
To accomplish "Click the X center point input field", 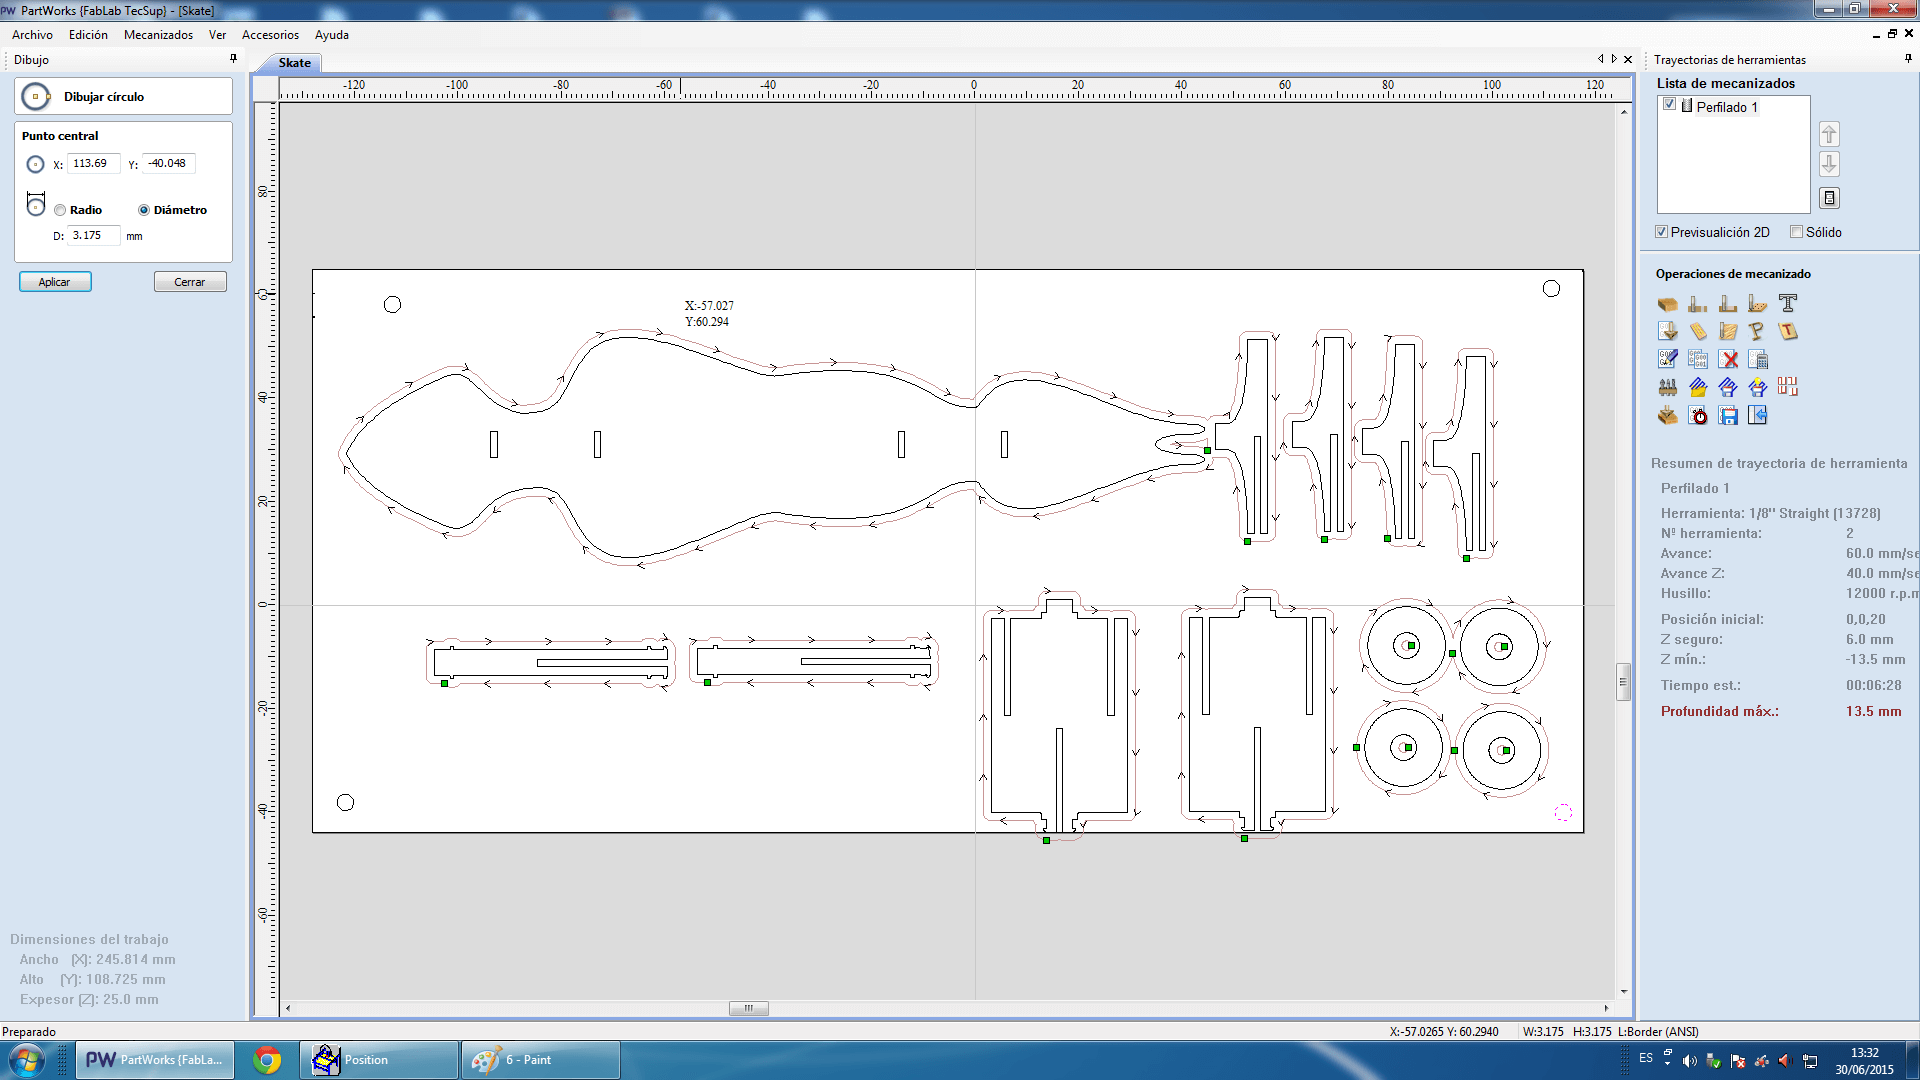I will pos(93,163).
